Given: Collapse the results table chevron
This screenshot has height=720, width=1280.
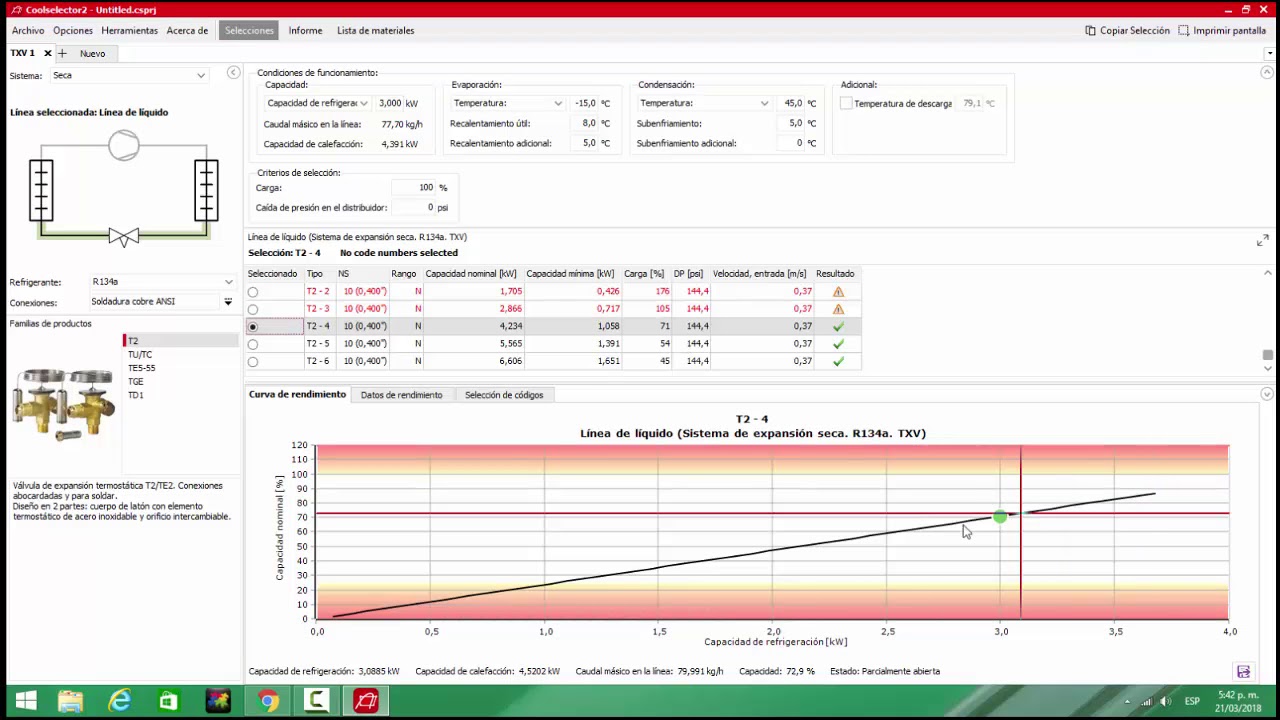Looking at the screenshot, I should click(1268, 273).
